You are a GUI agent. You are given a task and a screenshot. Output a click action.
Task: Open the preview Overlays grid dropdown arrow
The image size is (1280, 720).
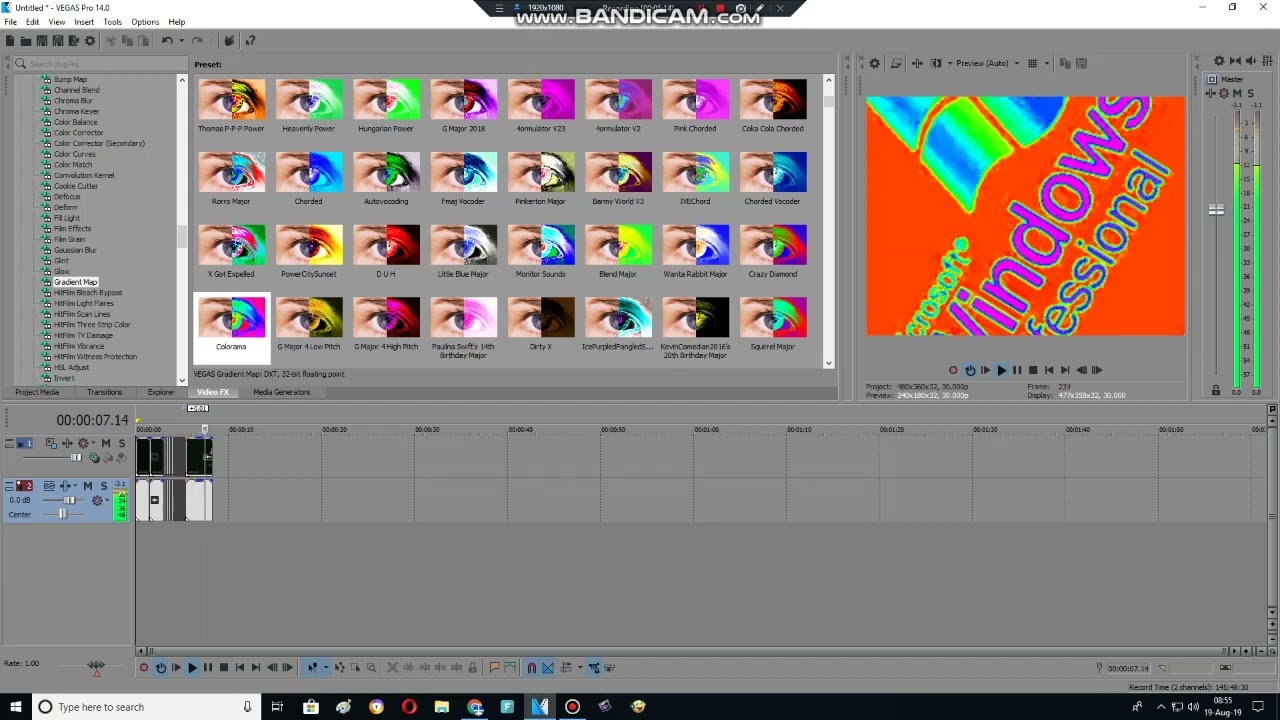coord(1047,63)
